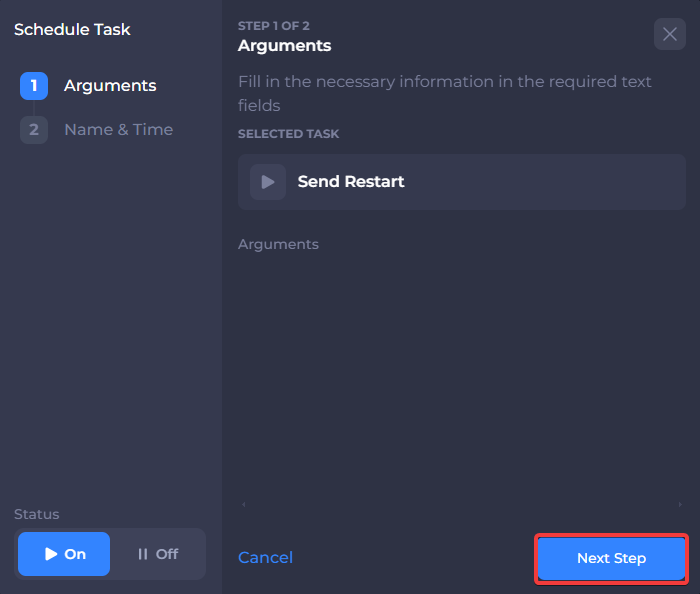Viewport: 700px width, 594px height.
Task: Click the STEP 1 OF 2 indicator
Action: [281, 25]
